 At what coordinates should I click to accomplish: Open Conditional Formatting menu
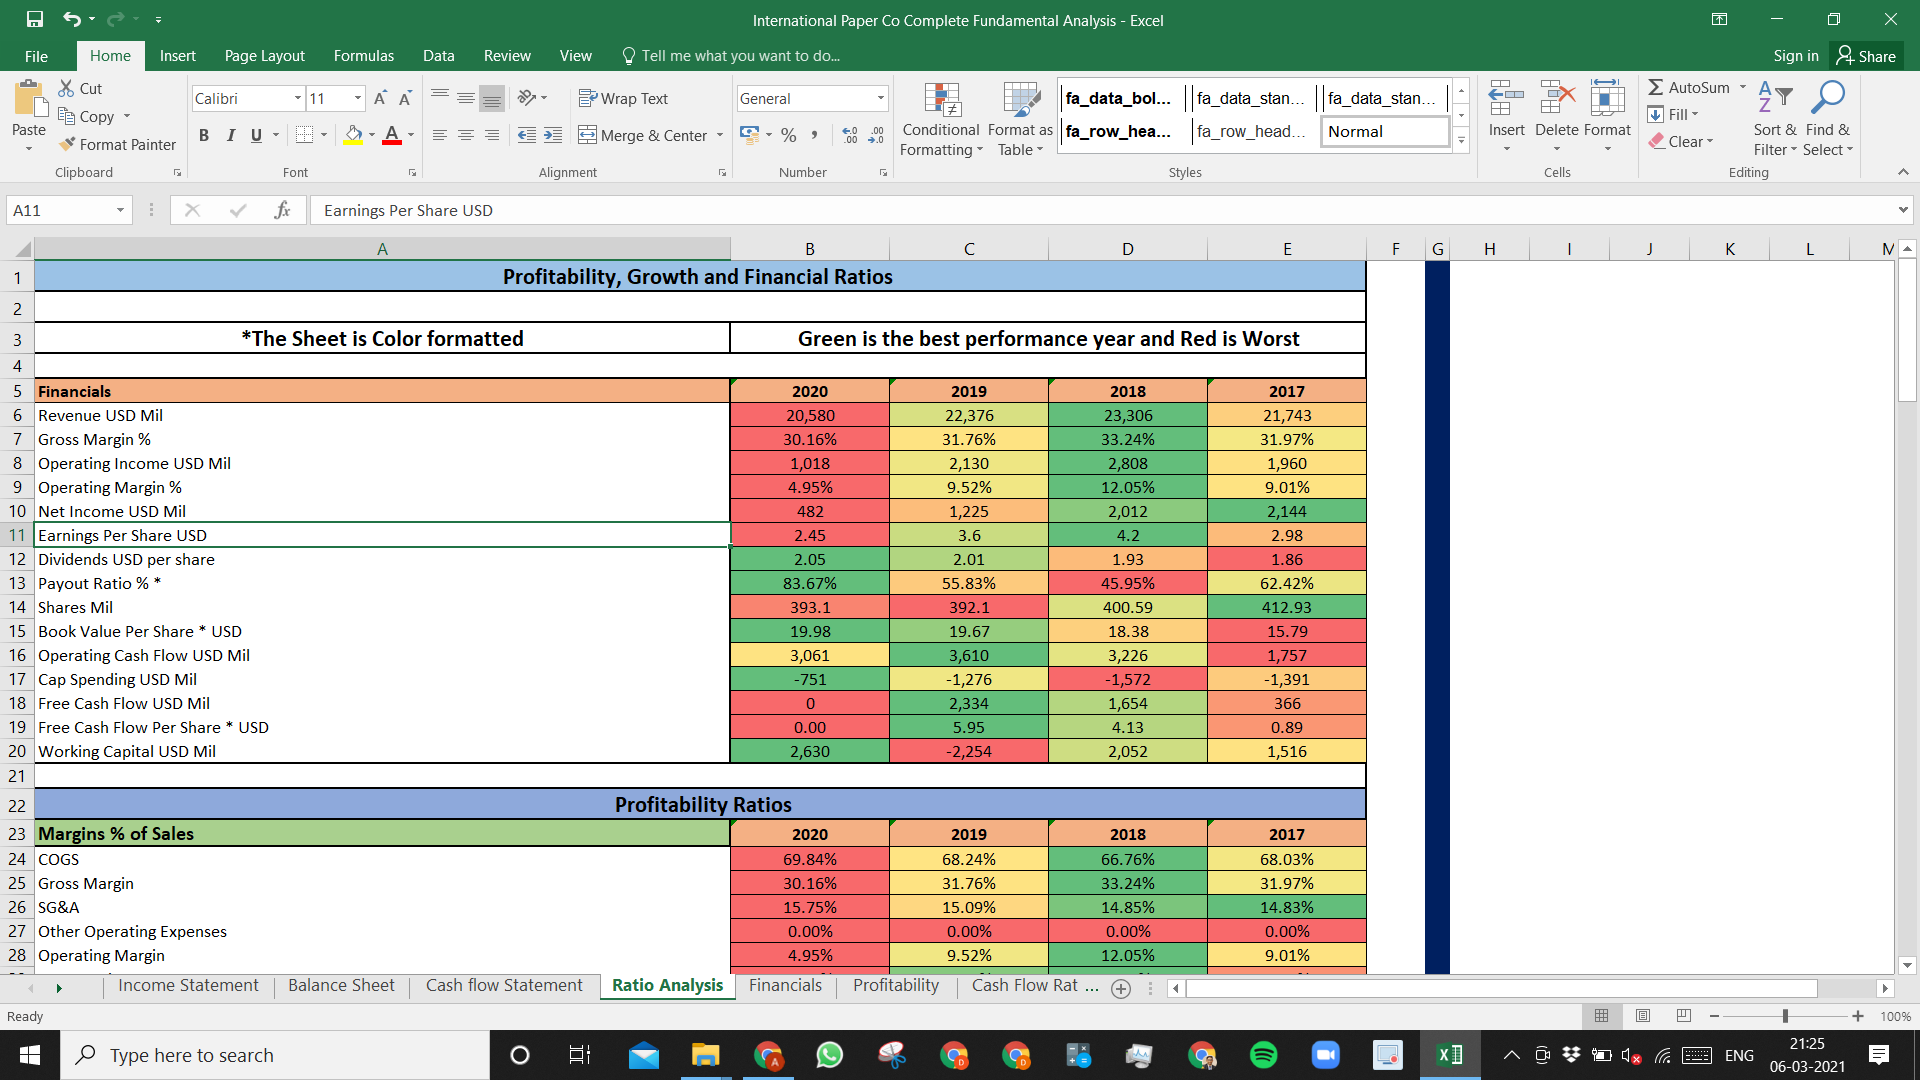(x=941, y=119)
